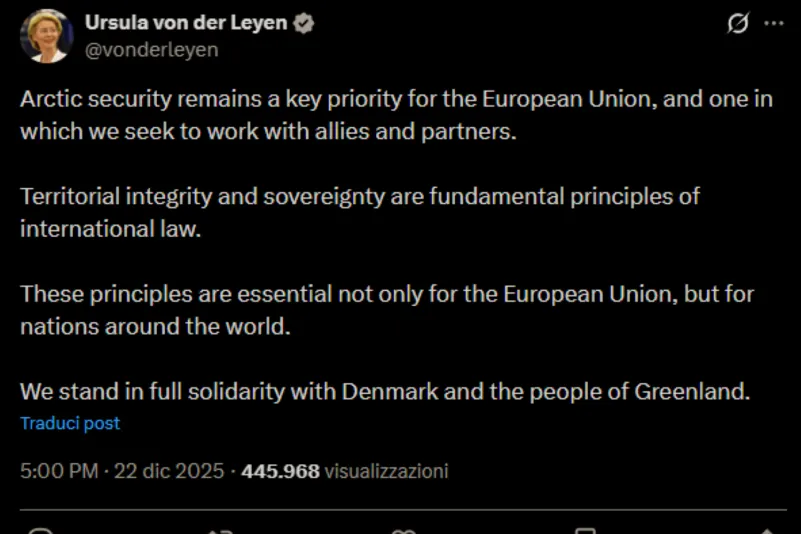
Task: Click the 5:00 PM timestamp
Action: coord(58,471)
